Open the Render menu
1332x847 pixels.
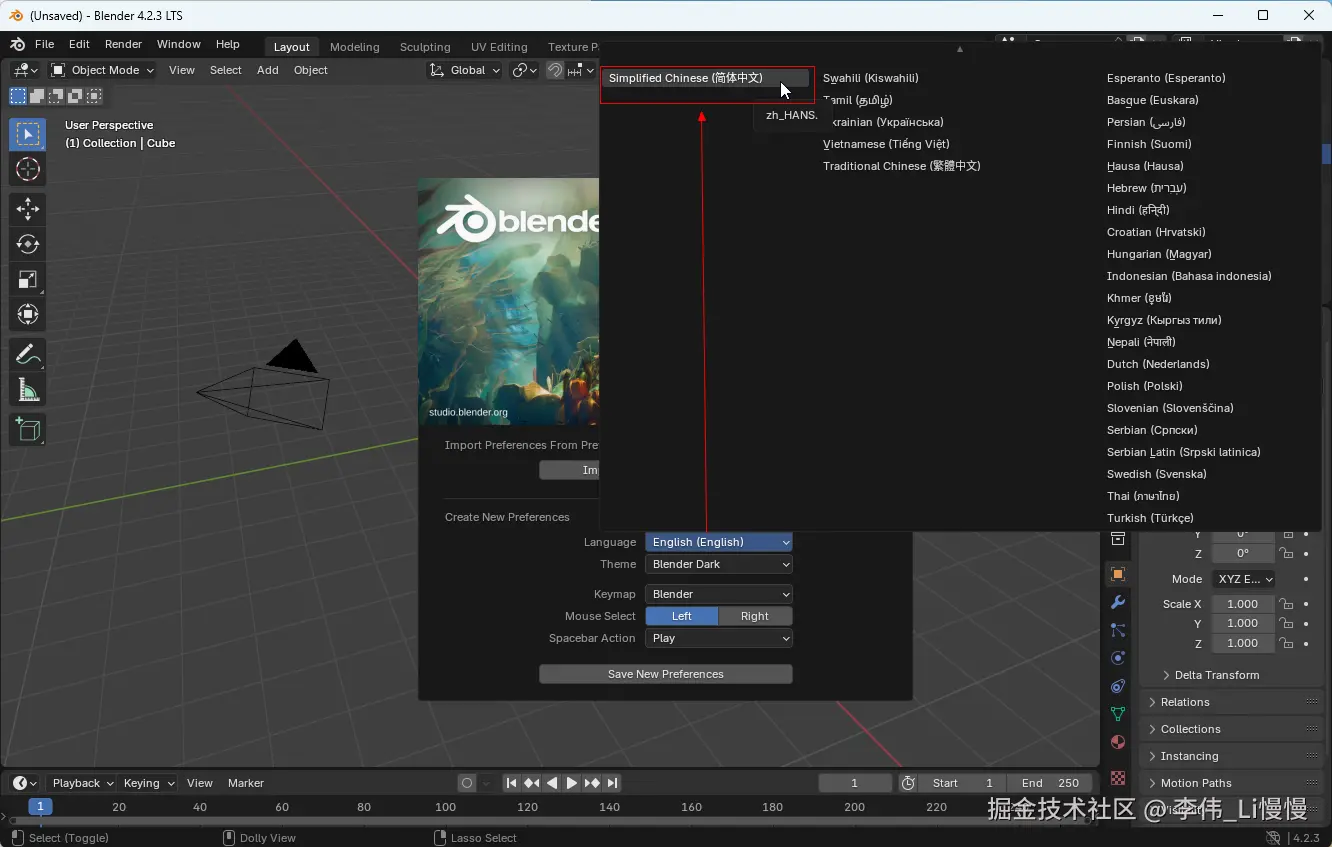tap(123, 45)
